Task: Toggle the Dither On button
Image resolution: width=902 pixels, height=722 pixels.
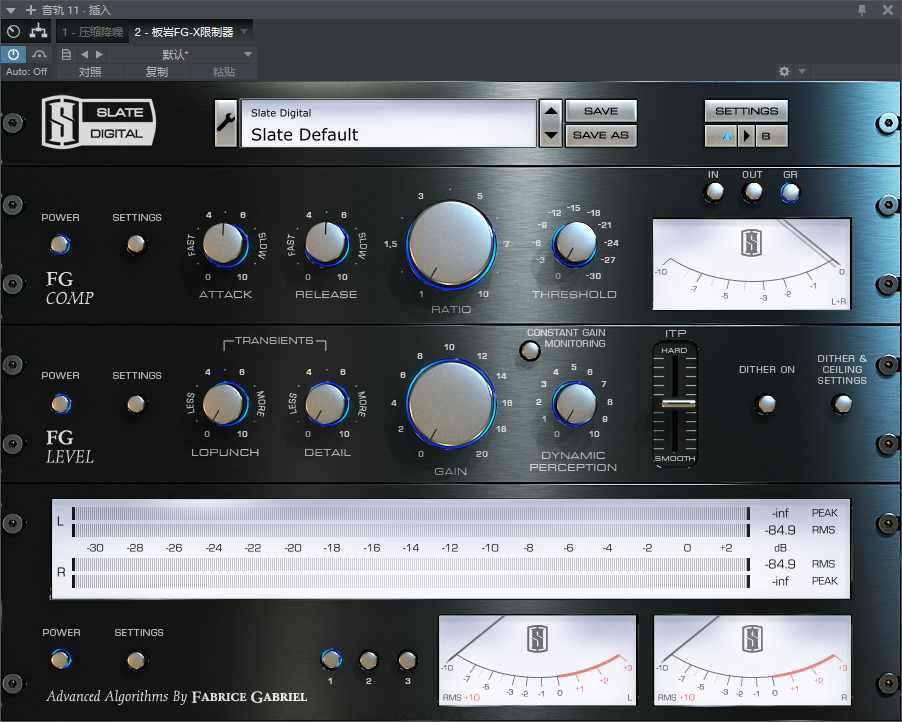Action: click(766, 403)
